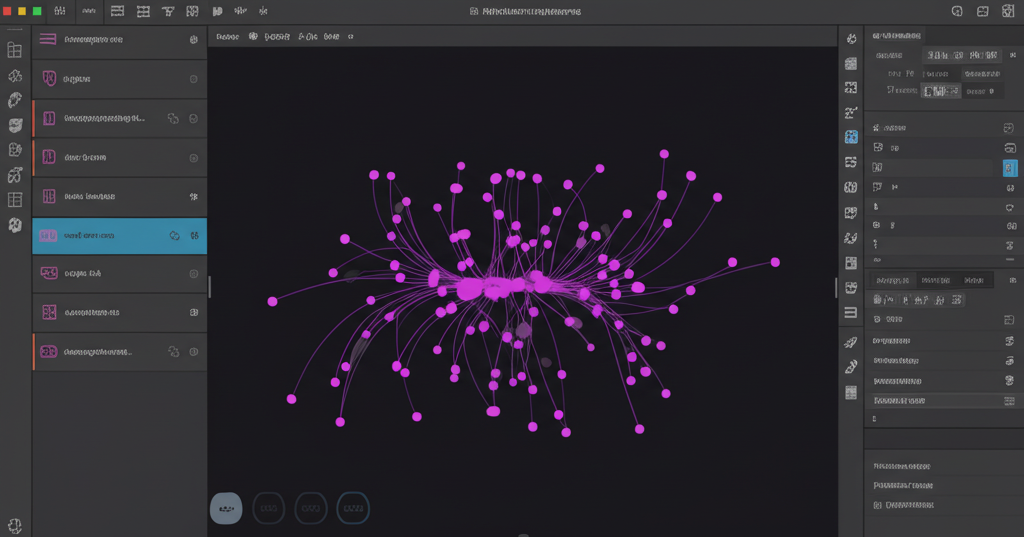
Task: Click the small icon at the end of the right panel's top row
Action: (x=1013, y=56)
